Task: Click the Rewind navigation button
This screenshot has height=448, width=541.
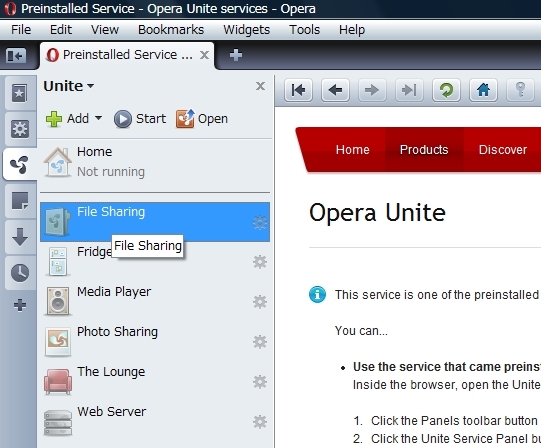Action: pyautogui.click(x=298, y=90)
